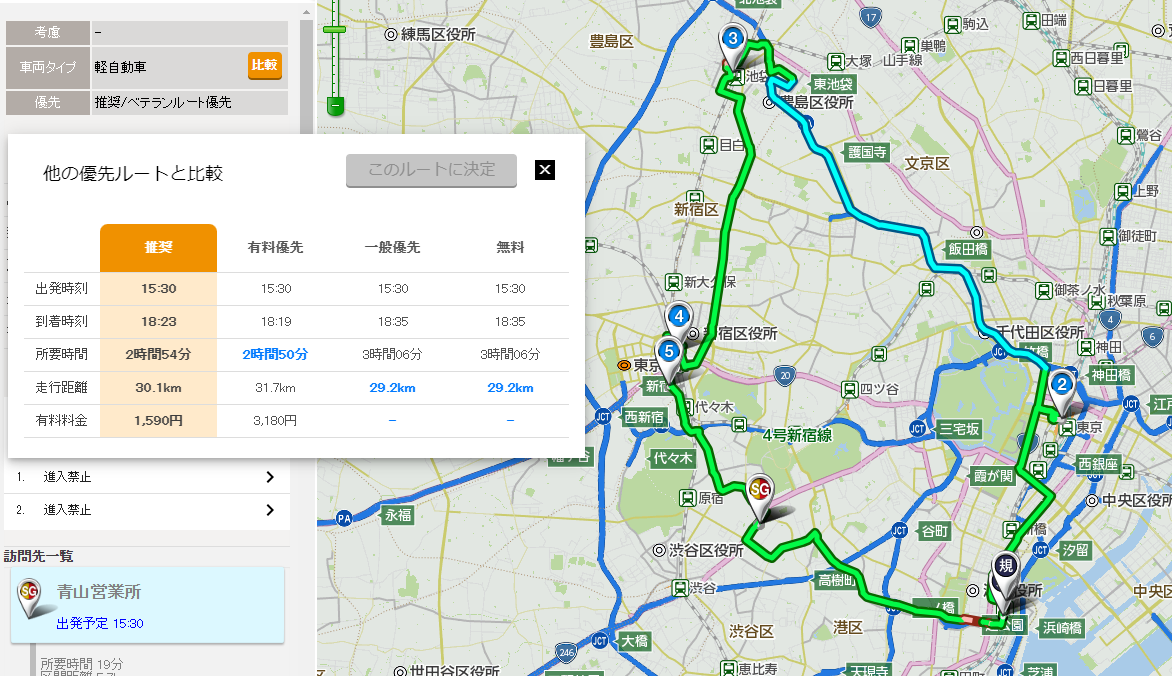Click the 目白 station icon
This screenshot has width=1172, height=676.
click(x=709, y=145)
